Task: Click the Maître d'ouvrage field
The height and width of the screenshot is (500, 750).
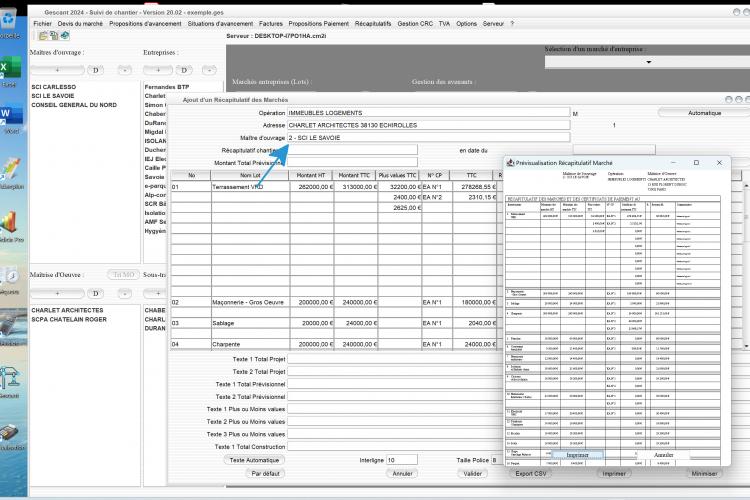Action: [429, 138]
